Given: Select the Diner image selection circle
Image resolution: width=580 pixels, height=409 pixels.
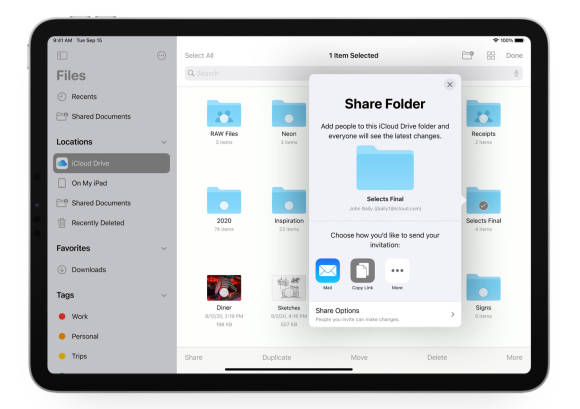Looking at the screenshot, I should click(224, 293).
